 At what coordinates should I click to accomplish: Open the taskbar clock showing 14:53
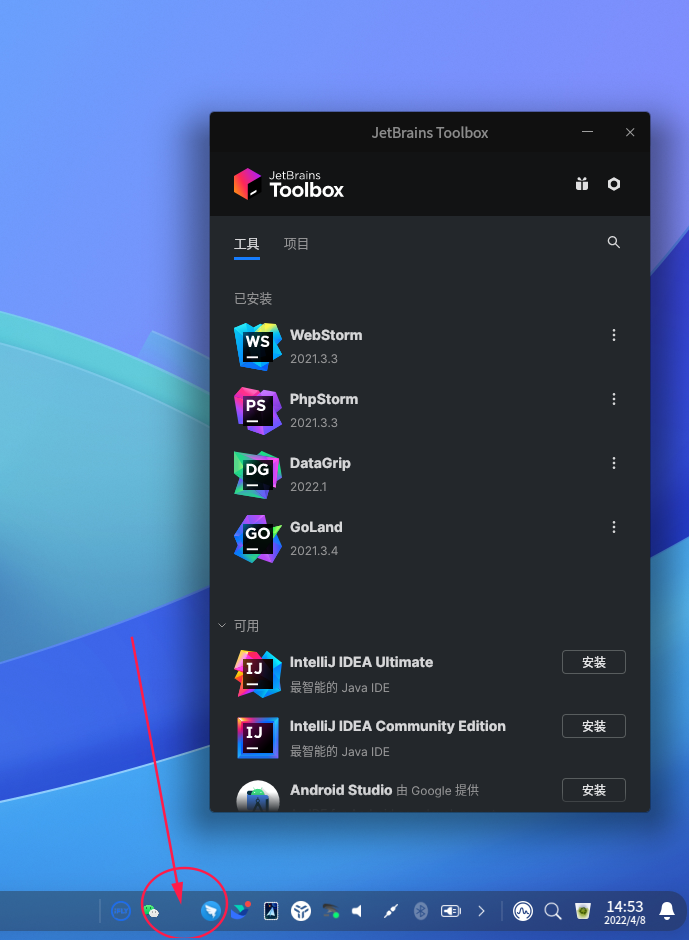625,912
